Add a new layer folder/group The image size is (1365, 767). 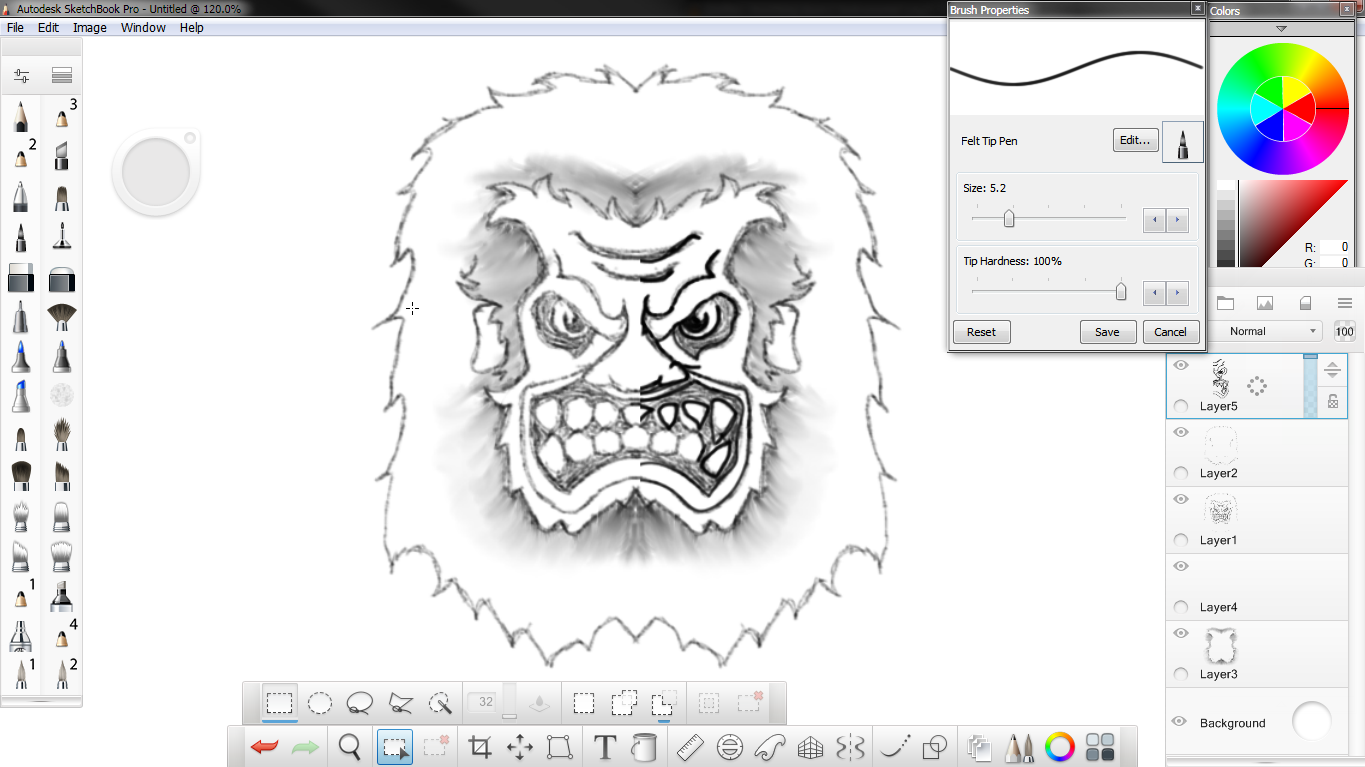[1225, 303]
